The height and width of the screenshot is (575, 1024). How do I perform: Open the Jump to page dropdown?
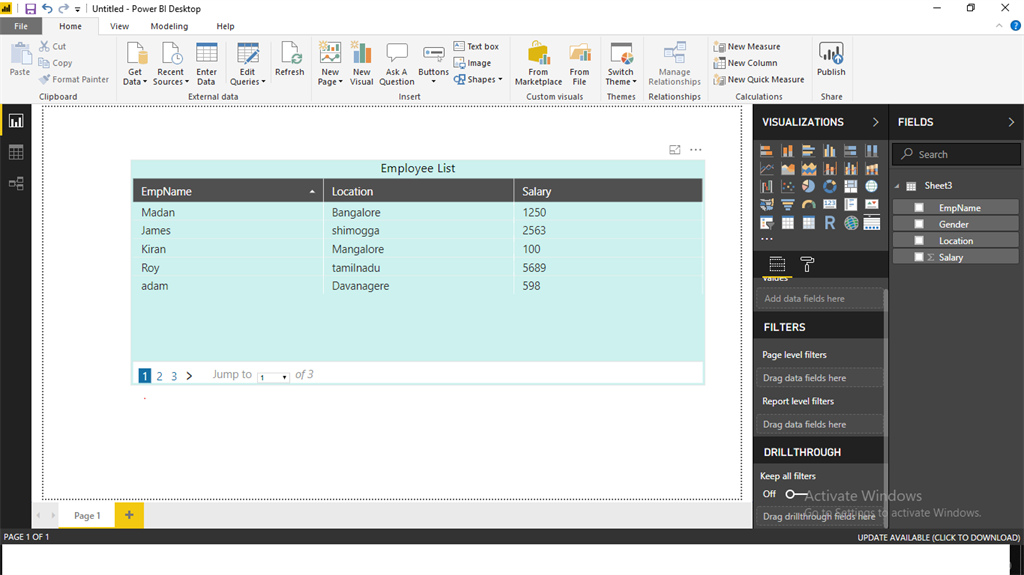pyautogui.click(x=273, y=377)
